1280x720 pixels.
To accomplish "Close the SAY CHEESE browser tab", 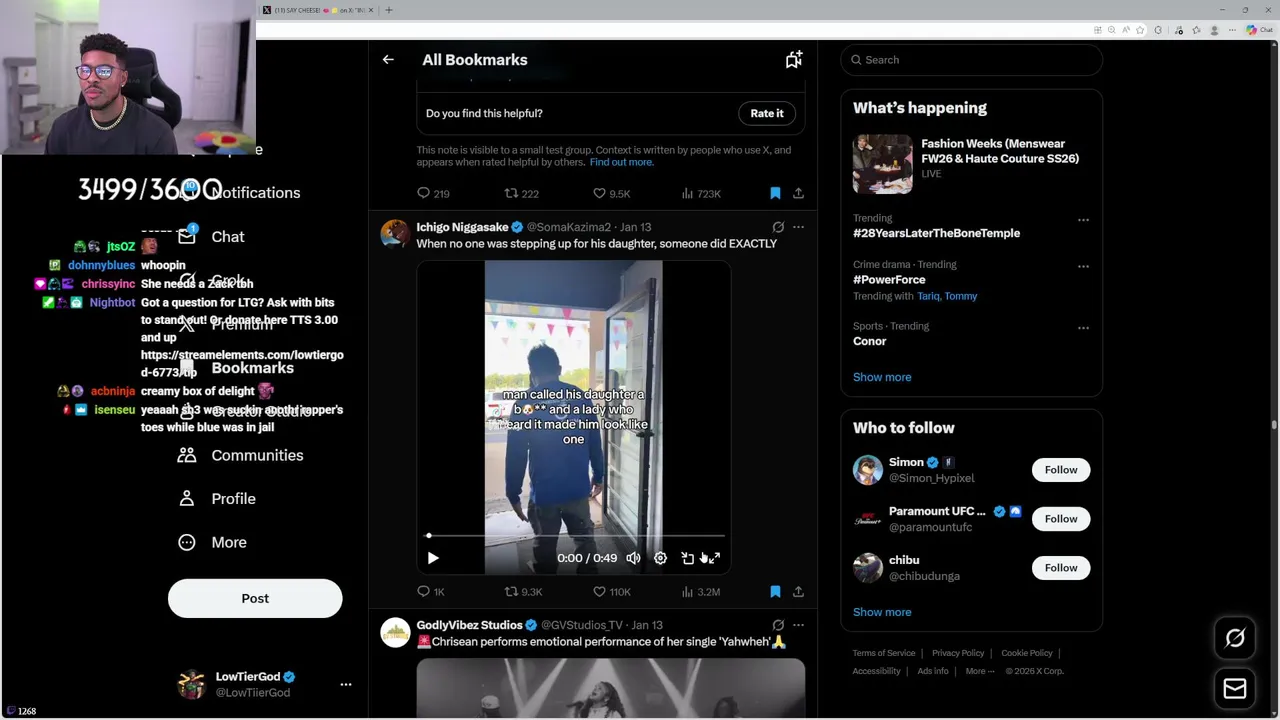I will click(371, 10).
